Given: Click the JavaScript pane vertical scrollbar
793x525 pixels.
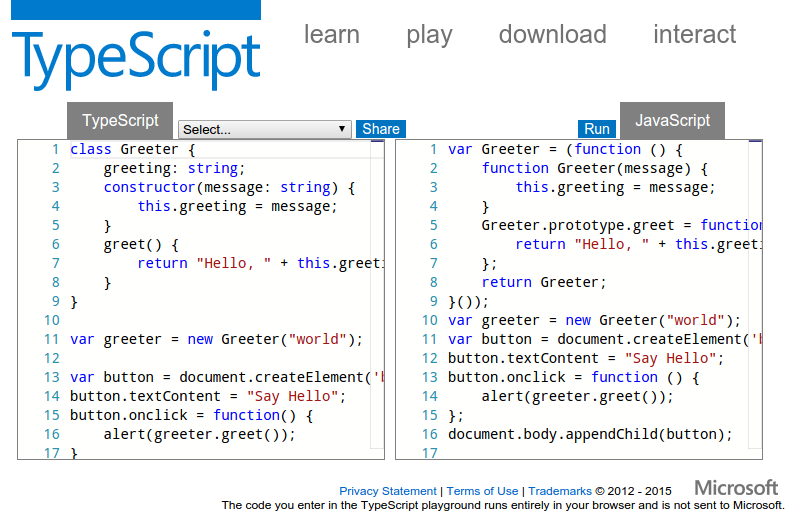Looking at the screenshot, I should pyautogui.click(x=755, y=294).
